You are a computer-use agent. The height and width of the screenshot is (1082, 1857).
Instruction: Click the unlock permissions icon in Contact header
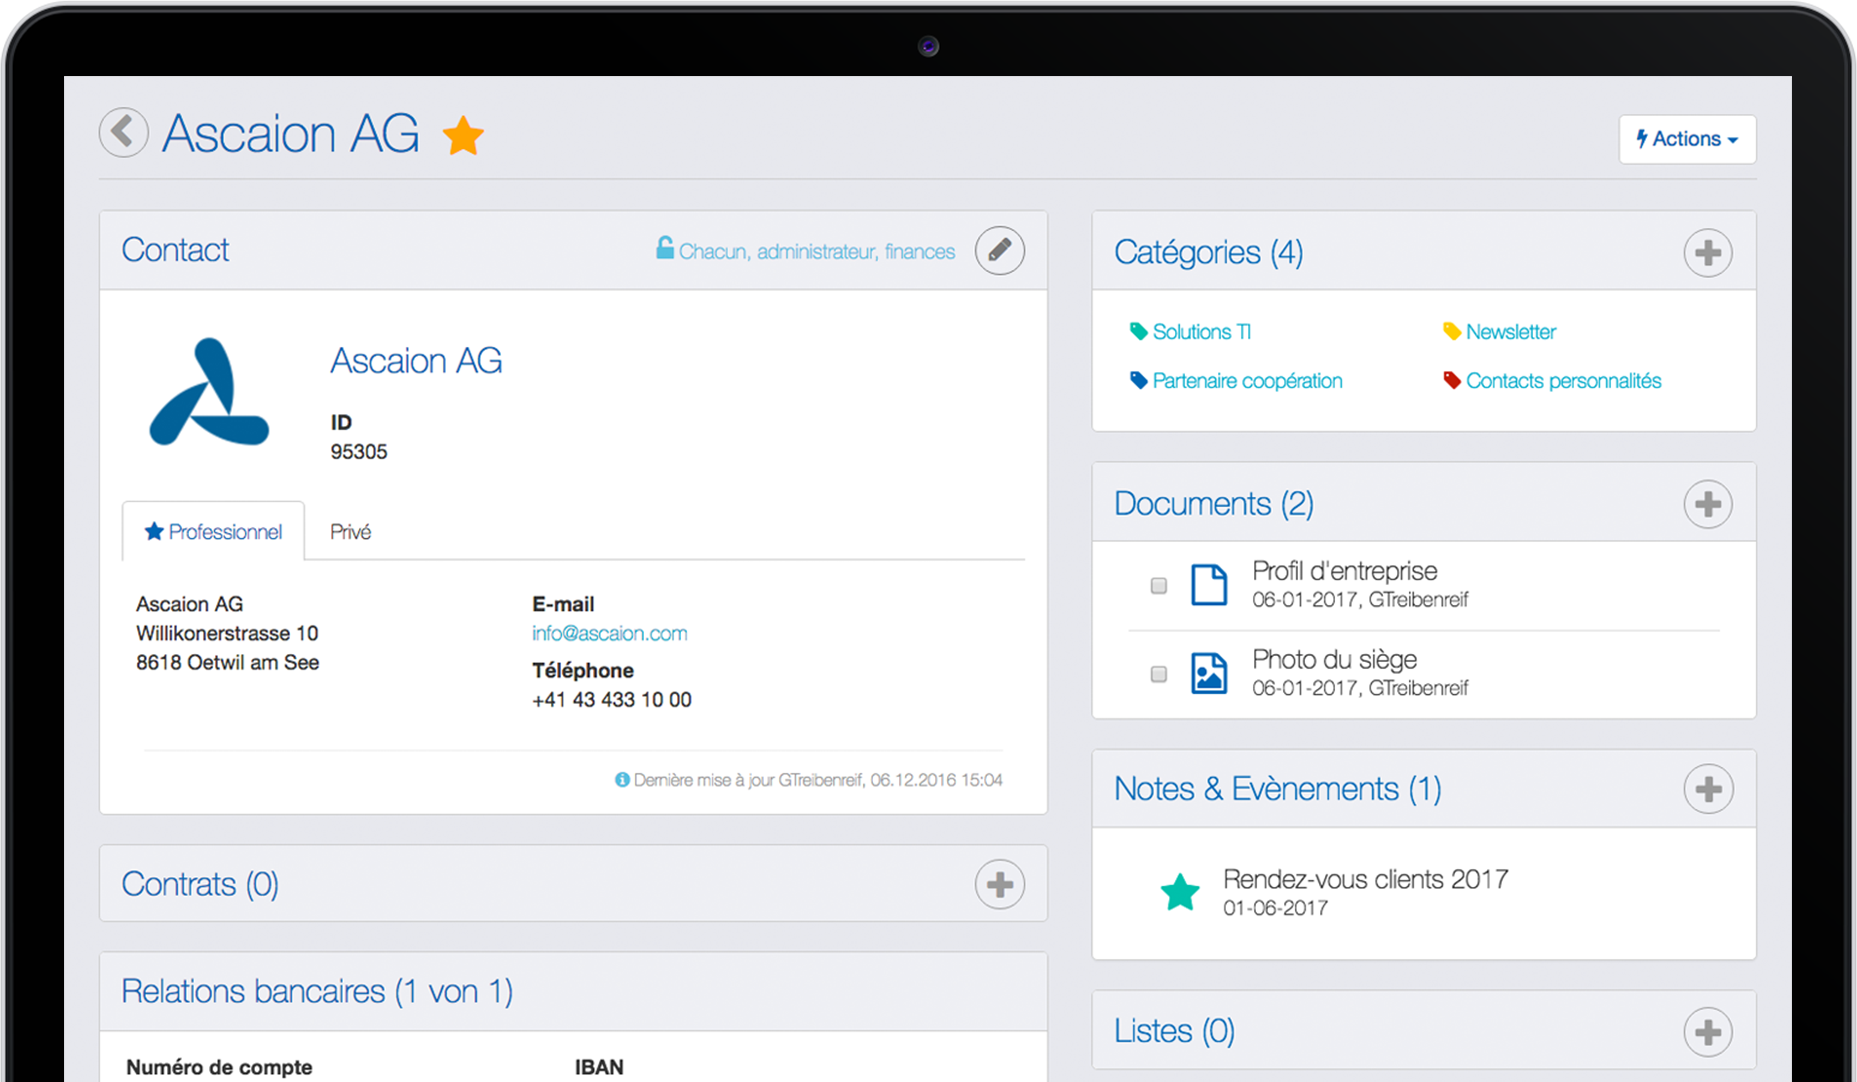(x=665, y=248)
